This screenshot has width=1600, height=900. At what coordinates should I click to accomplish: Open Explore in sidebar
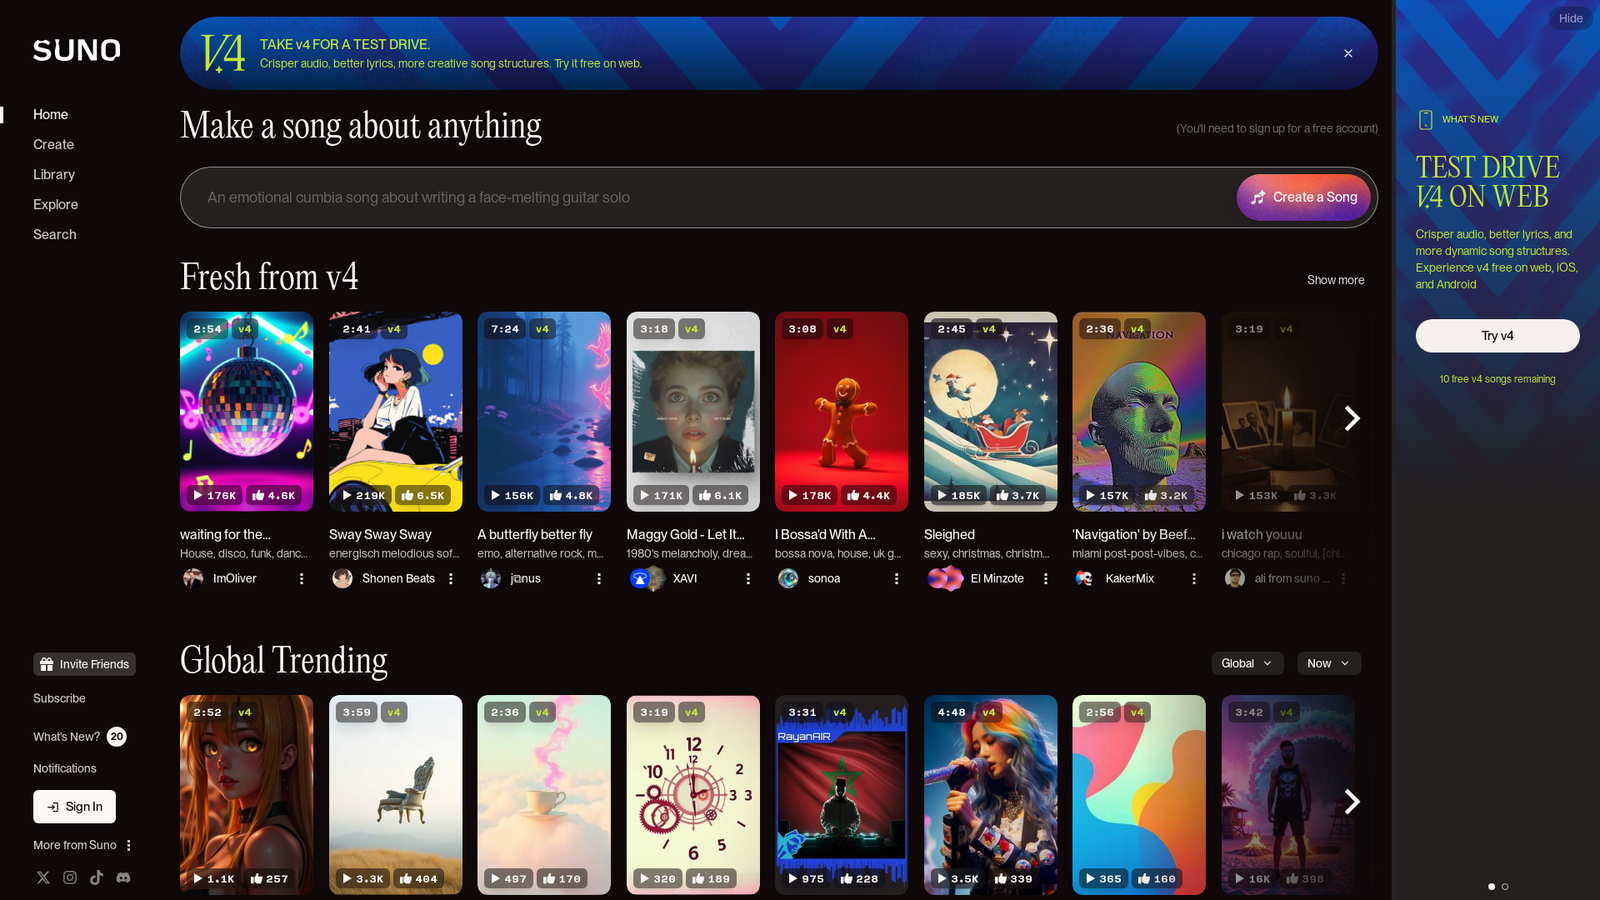56,205
